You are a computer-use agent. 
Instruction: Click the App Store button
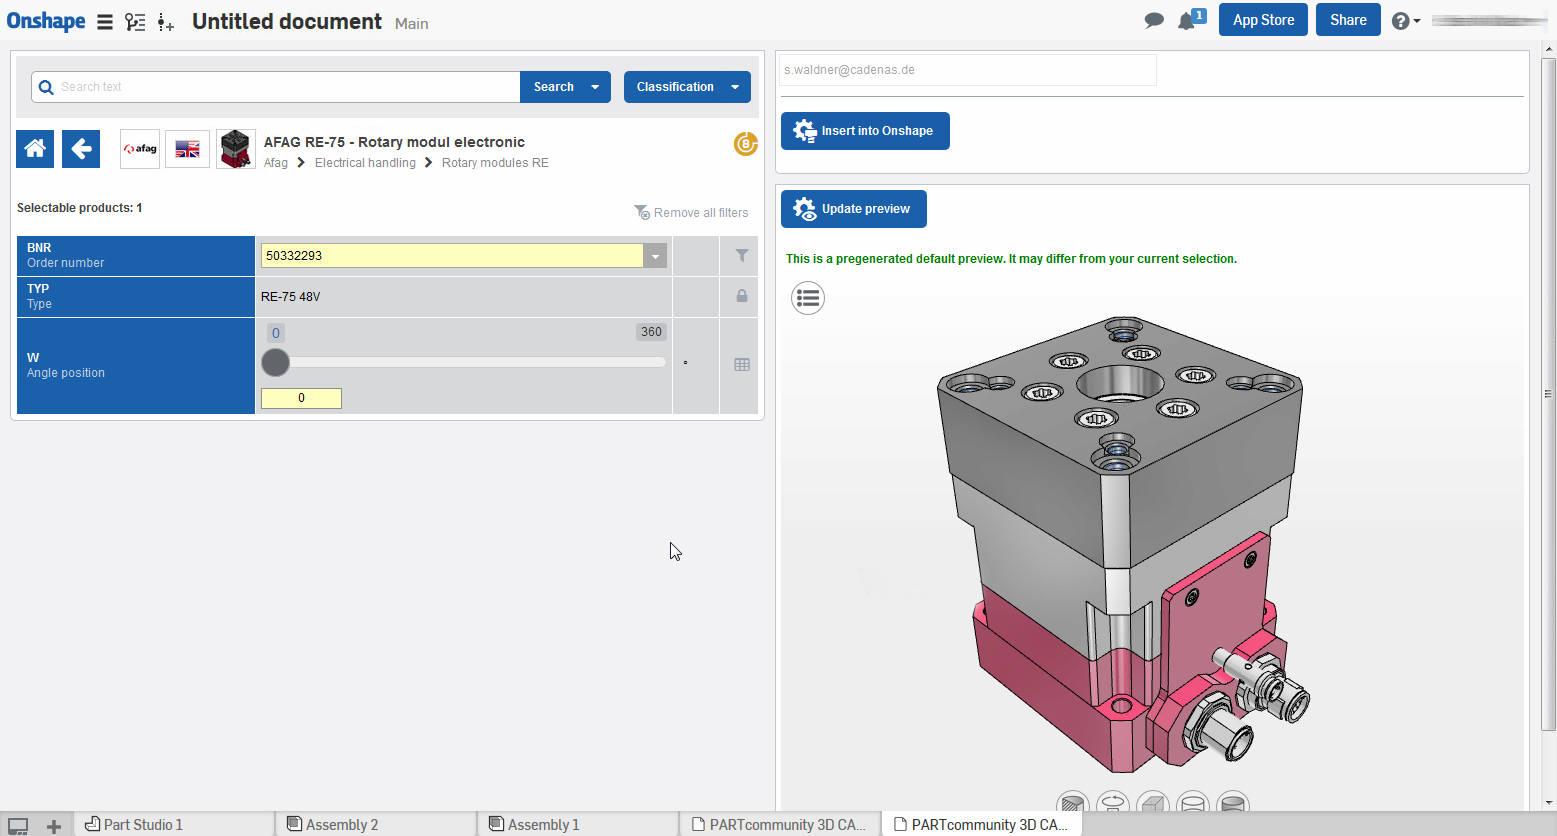1263,20
